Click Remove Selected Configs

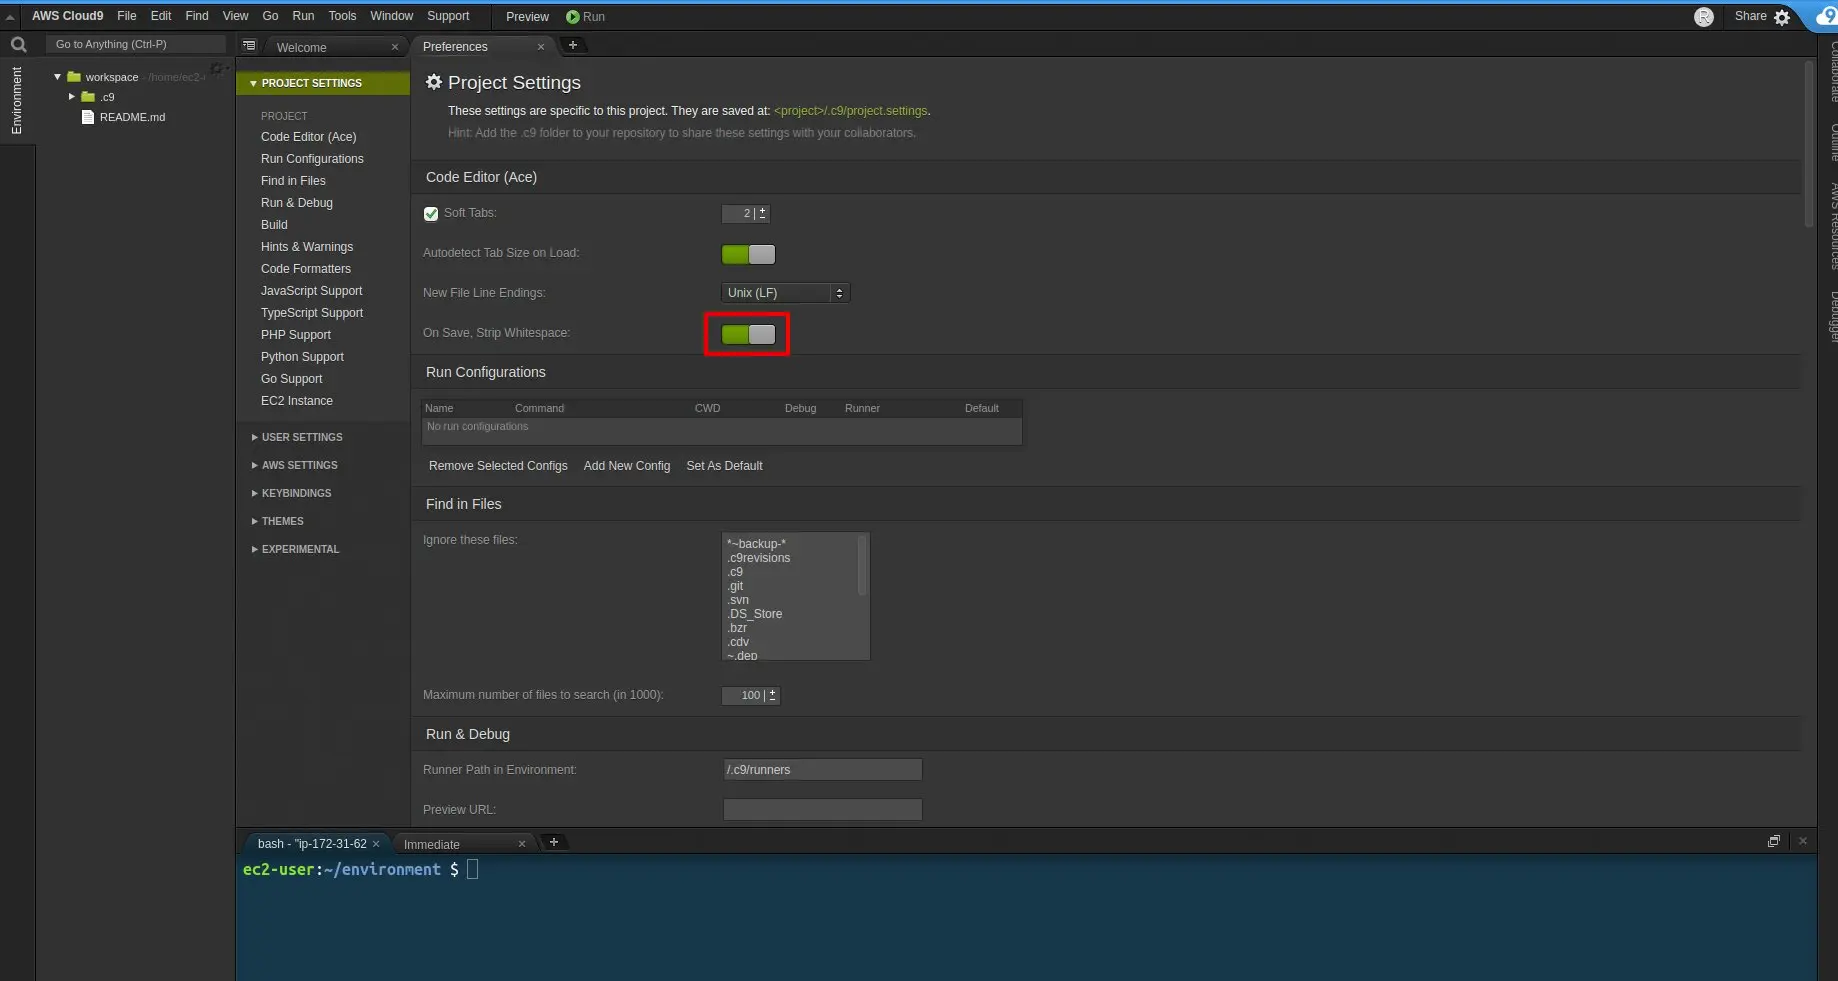(x=498, y=466)
